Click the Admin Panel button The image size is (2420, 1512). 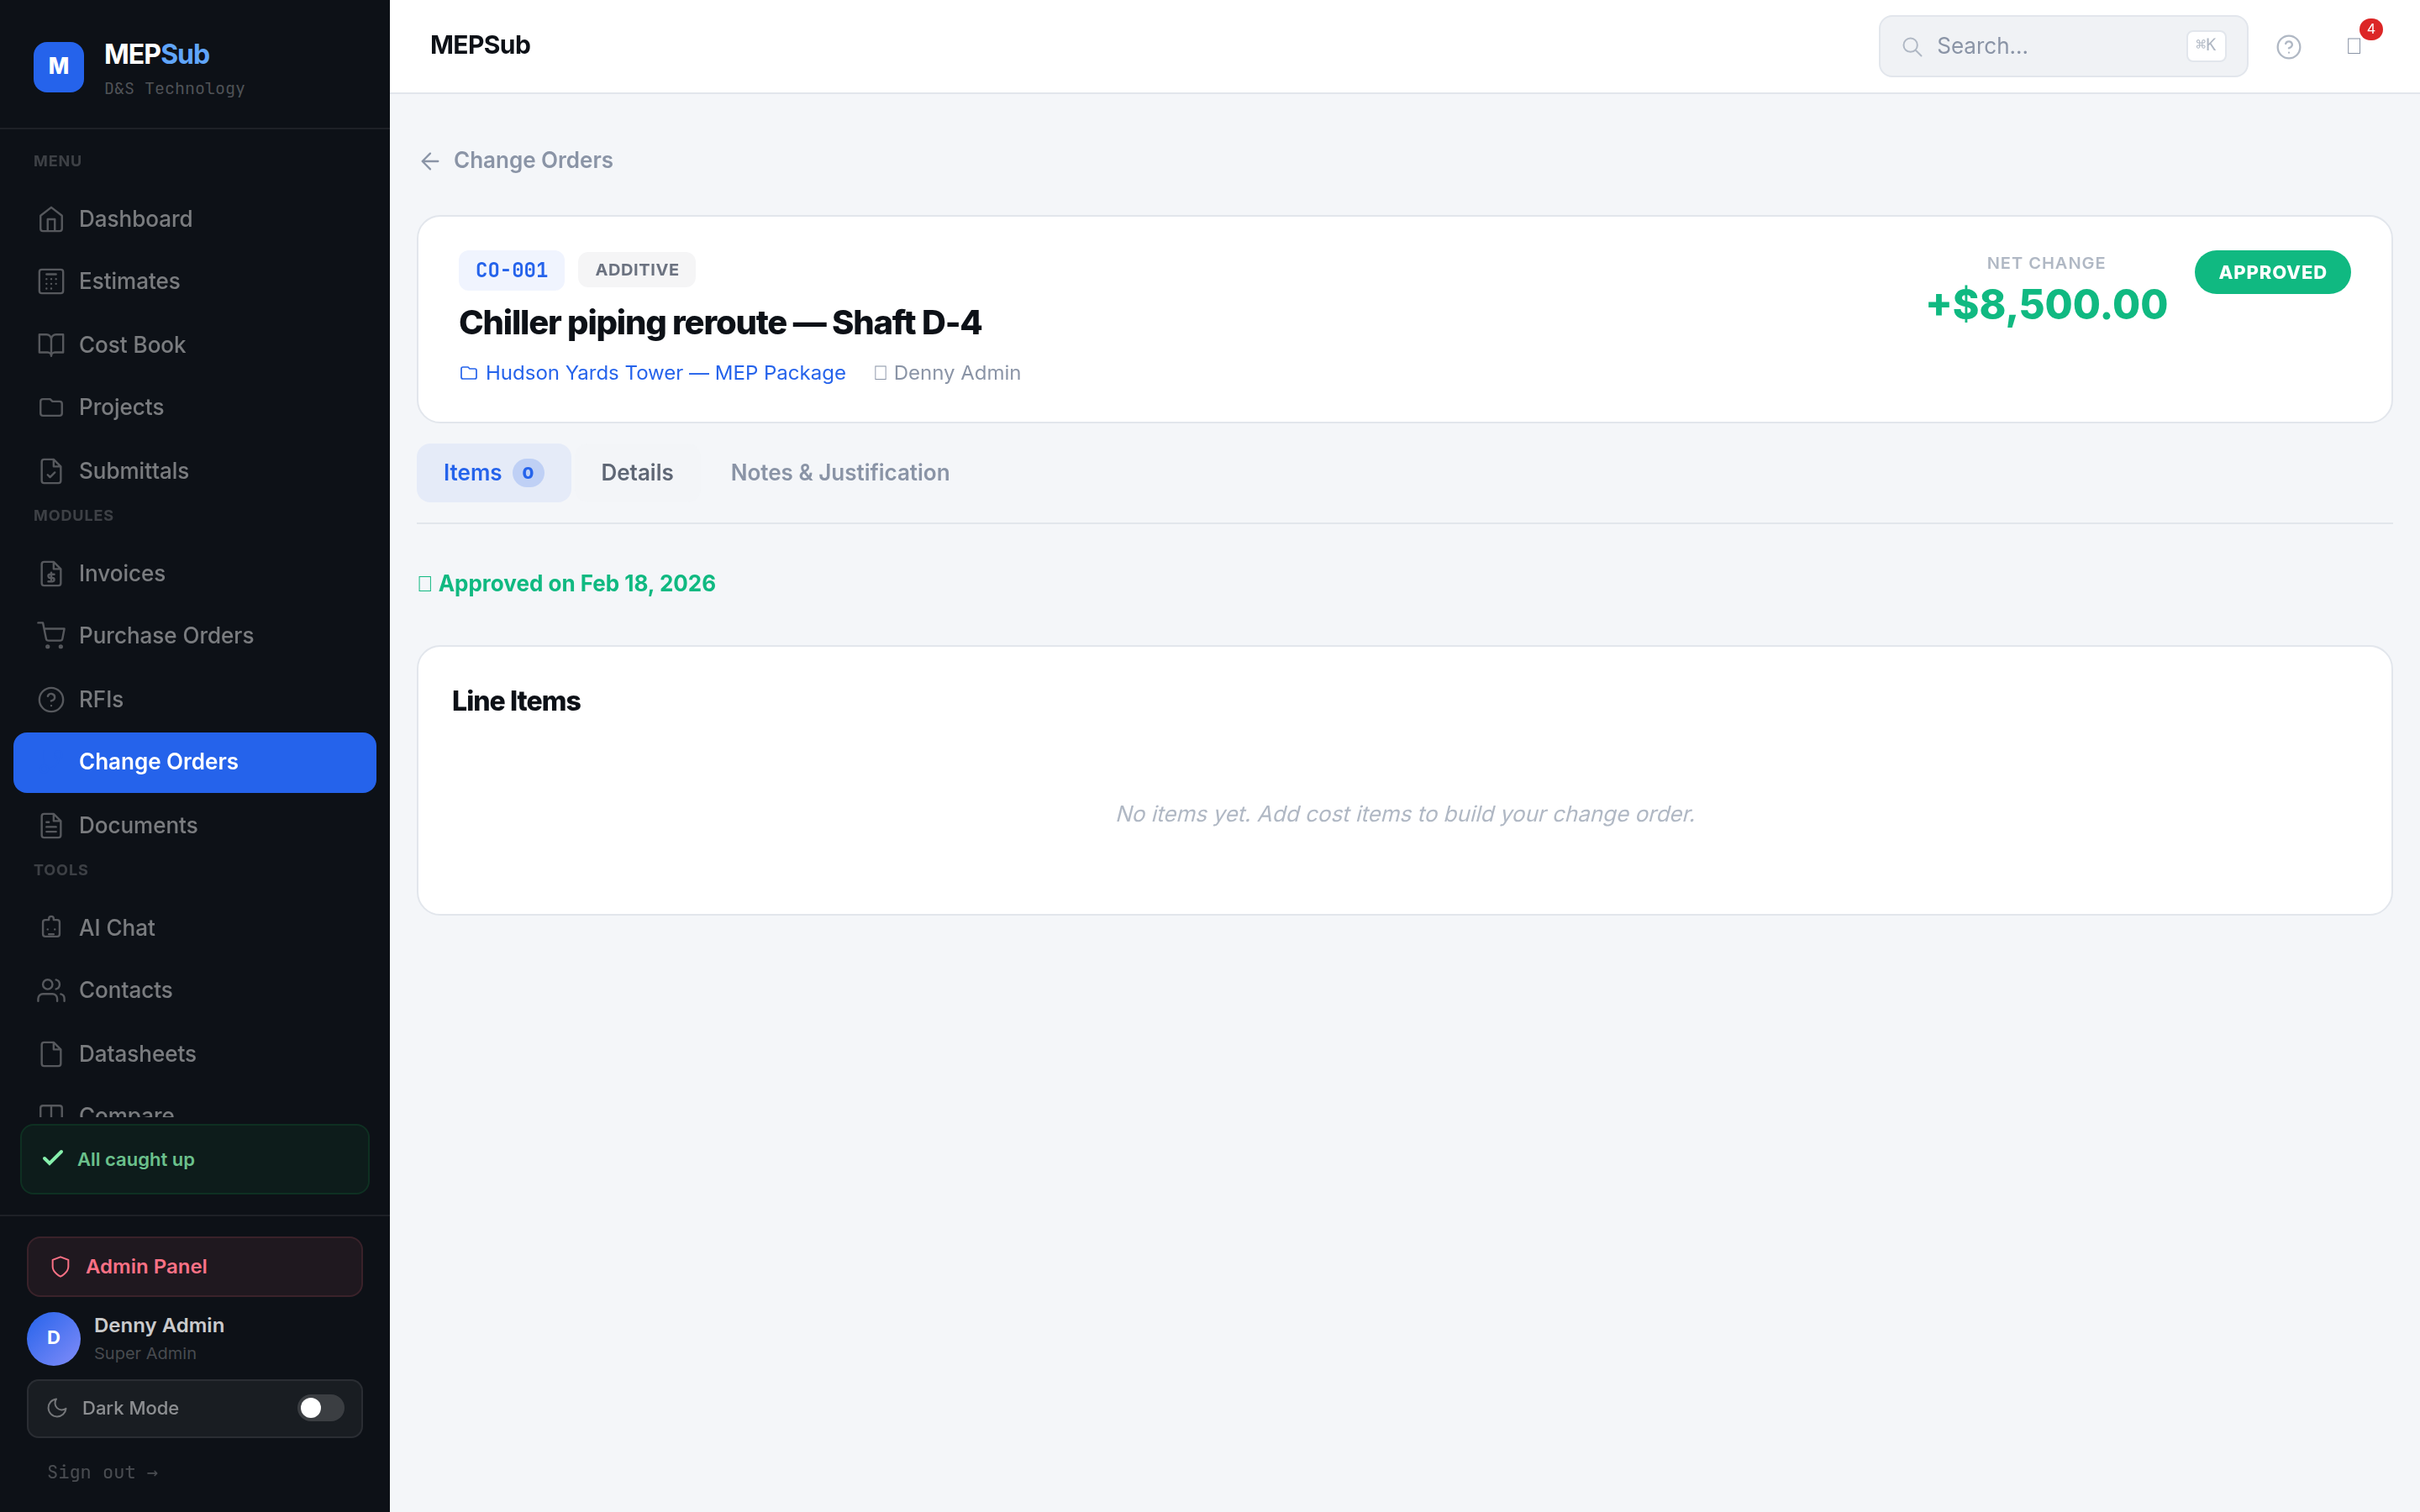point(195,1267)
